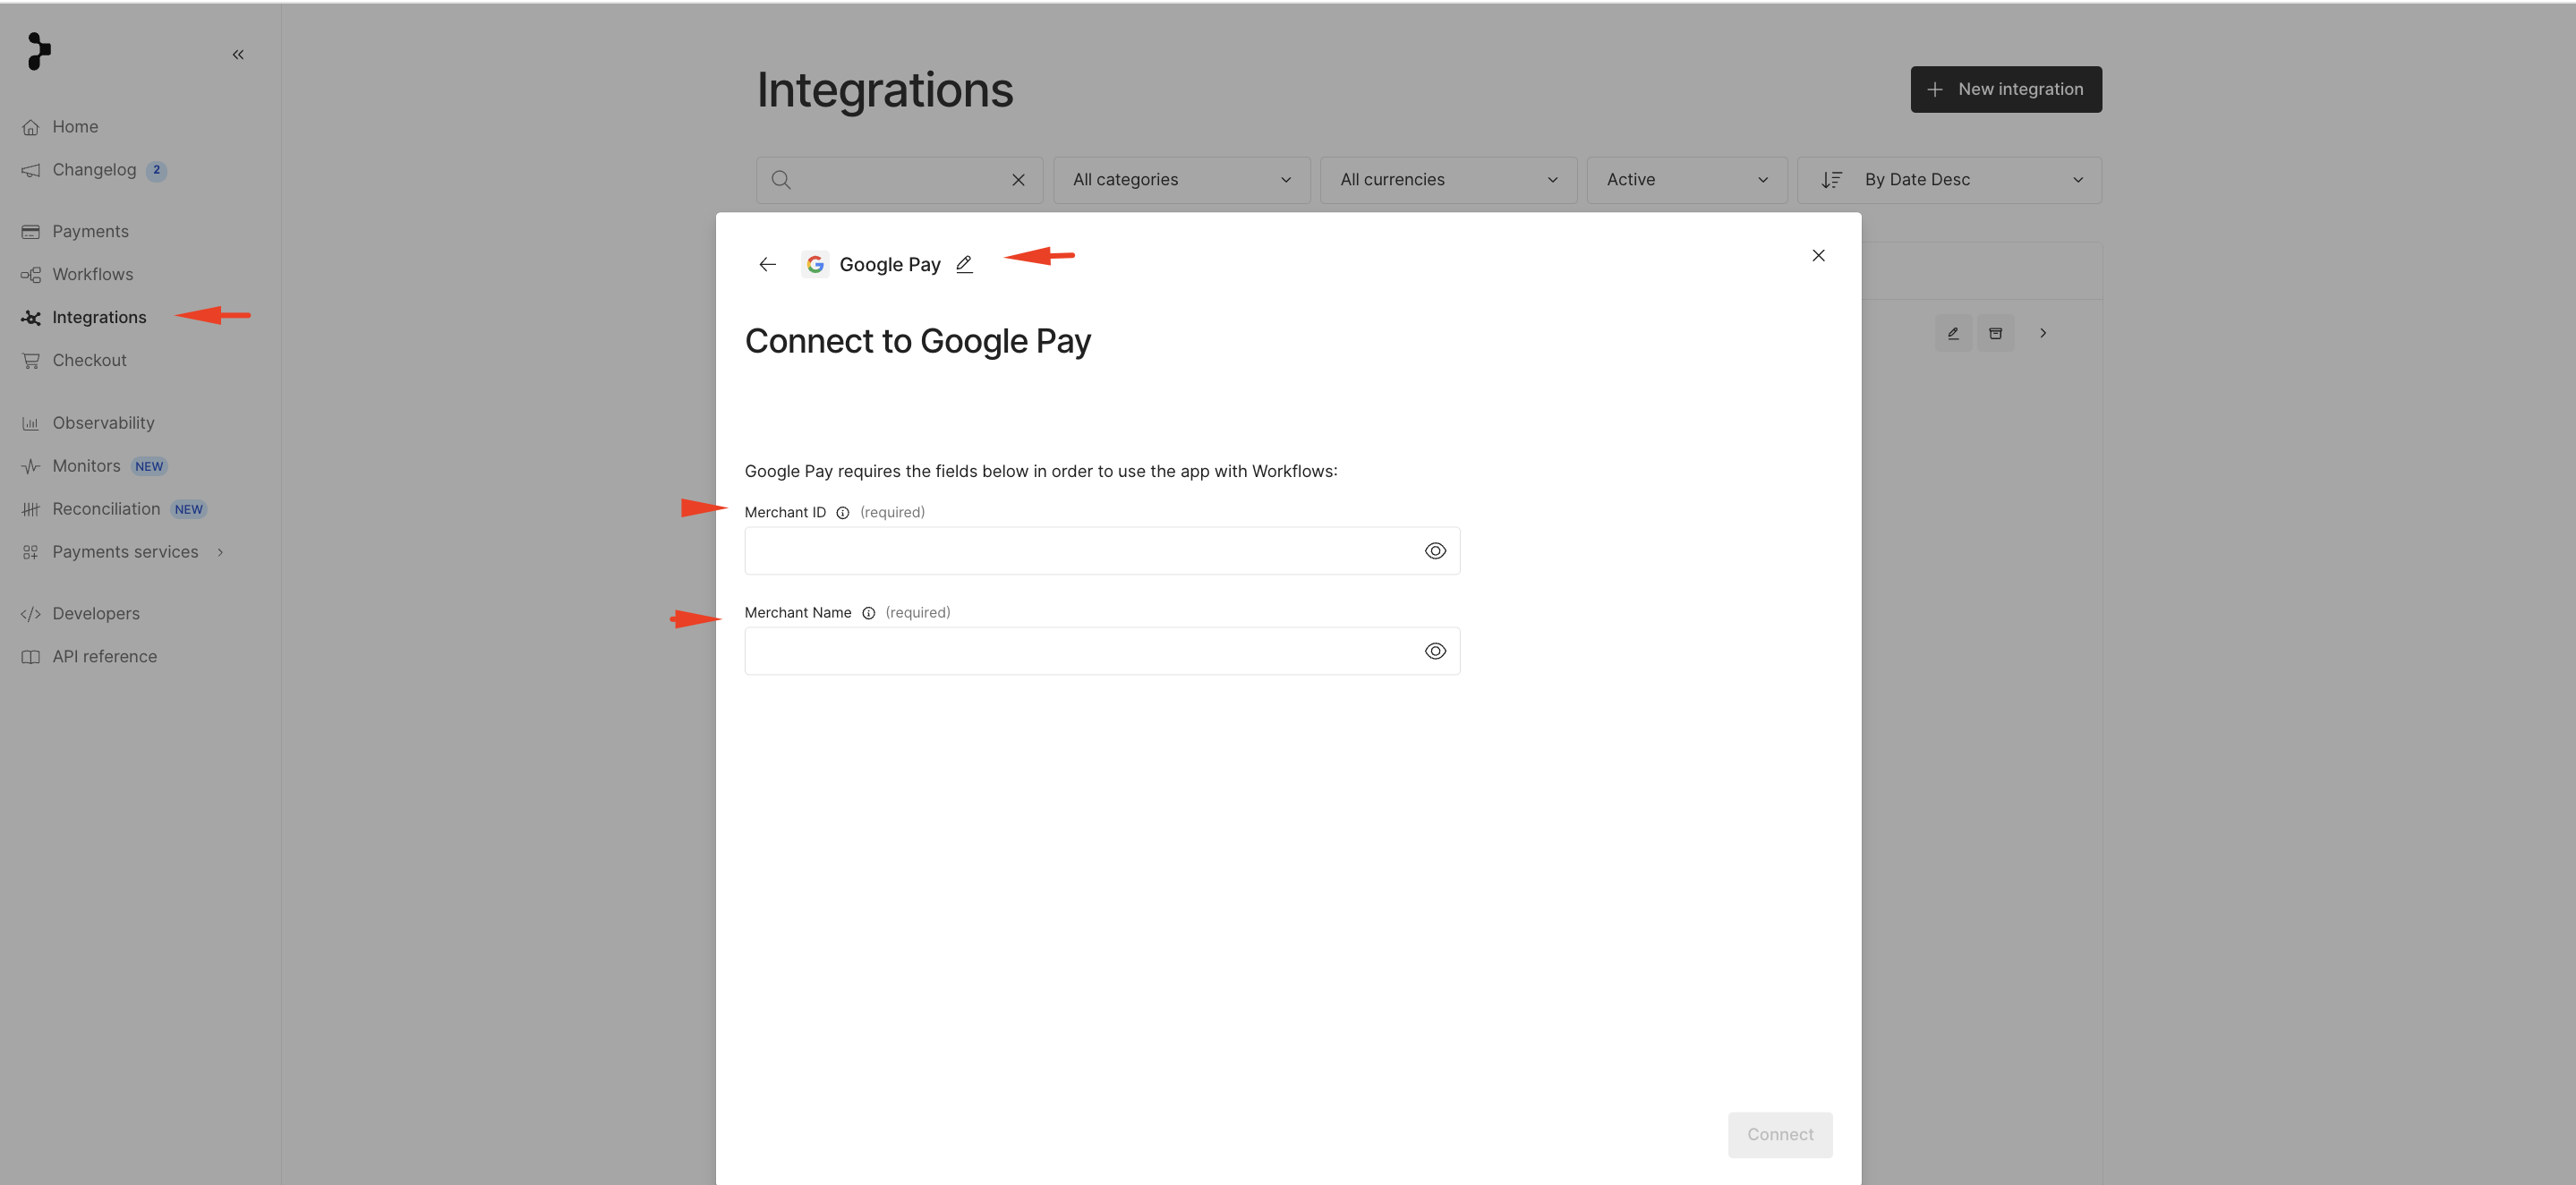The width and height of the screenshot is (2576, 1185).
Task: Focus the integrations search field
Action: pyautogui.click(x=899, y=180)
